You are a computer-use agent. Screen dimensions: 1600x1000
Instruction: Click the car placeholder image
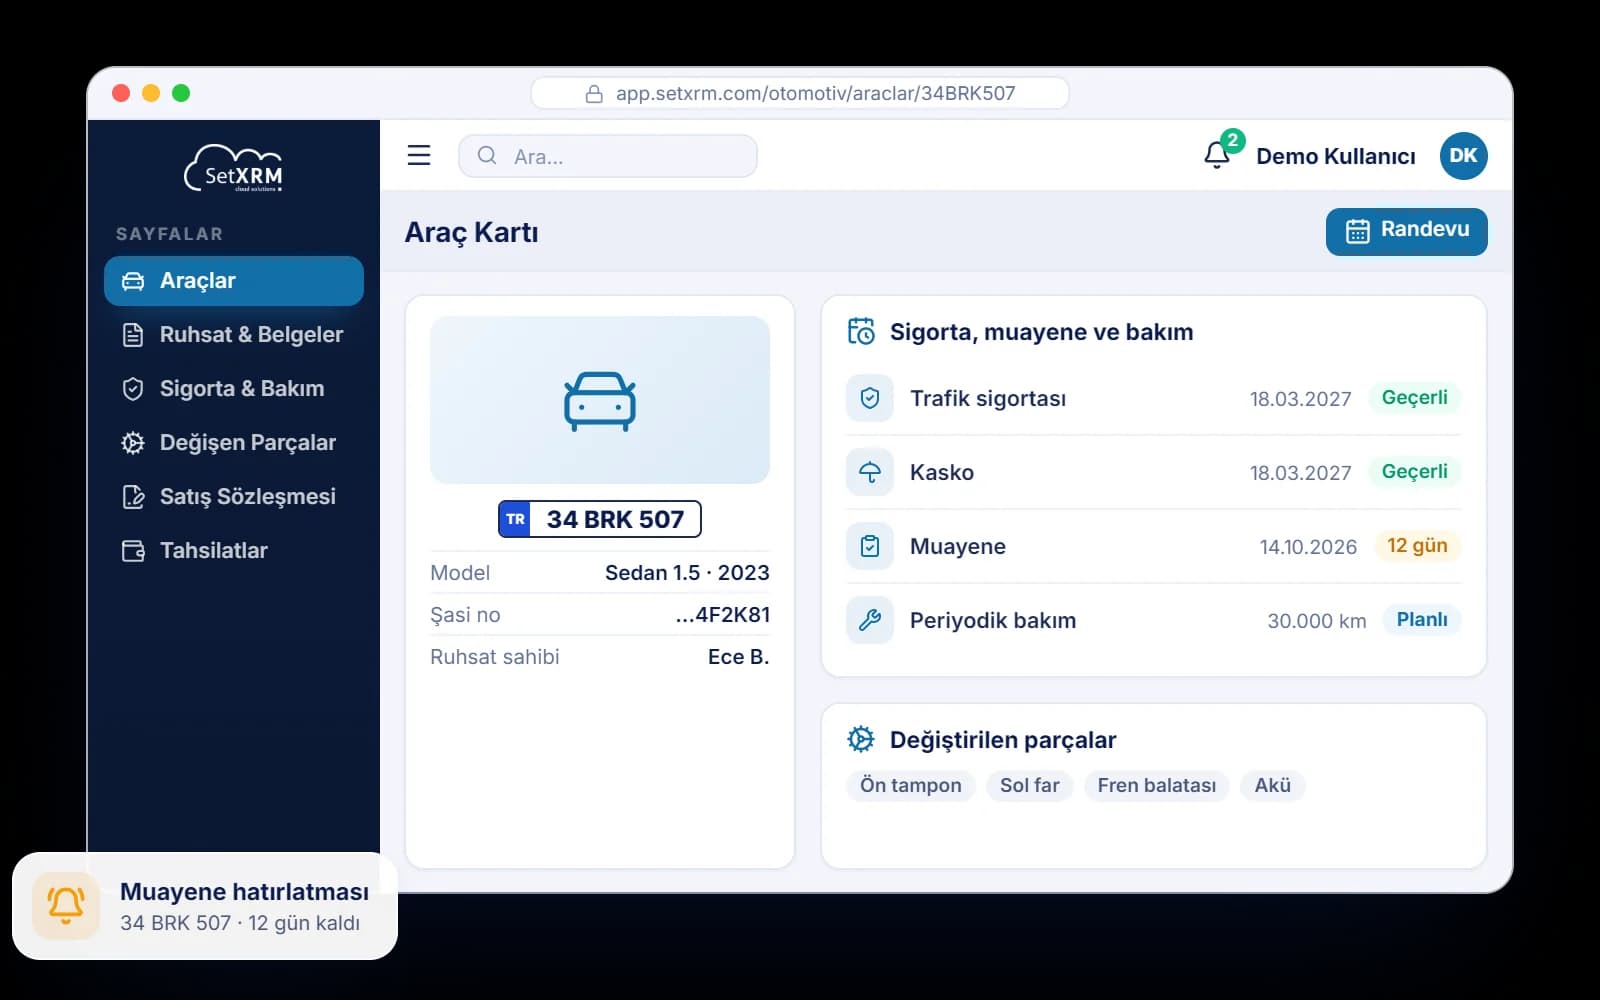(x=600, y=400)
